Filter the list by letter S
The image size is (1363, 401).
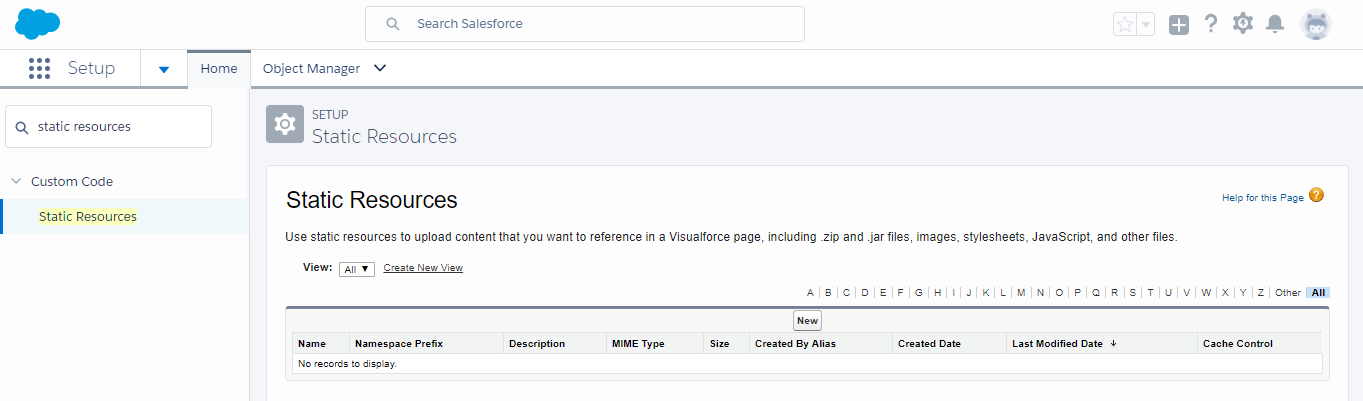(x=1132, y=293)
